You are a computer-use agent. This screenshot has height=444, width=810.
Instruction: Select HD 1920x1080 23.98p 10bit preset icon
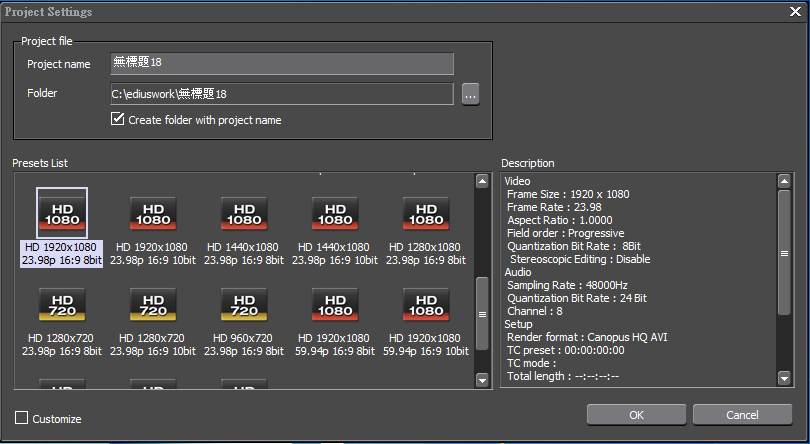coord(153,213)
